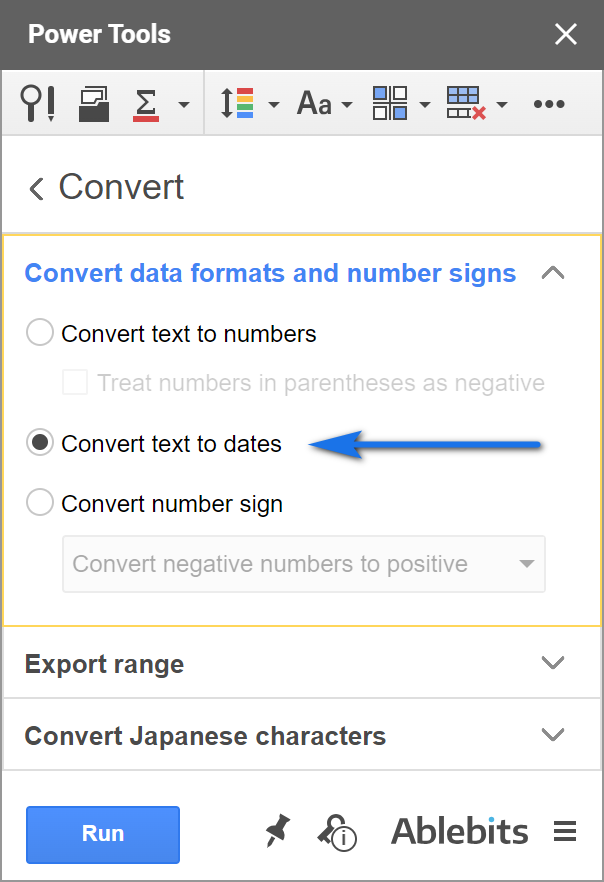Open the help info icon
This screenshot has height=882, width=604.
[x=336, y=832]
